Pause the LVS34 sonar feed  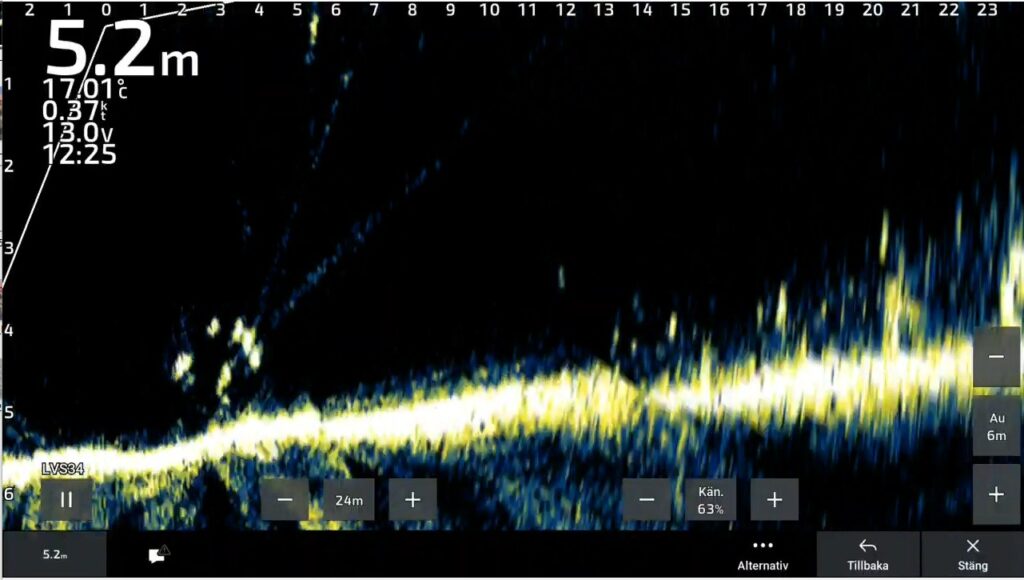pyautogui.click(x=66, y=500)
